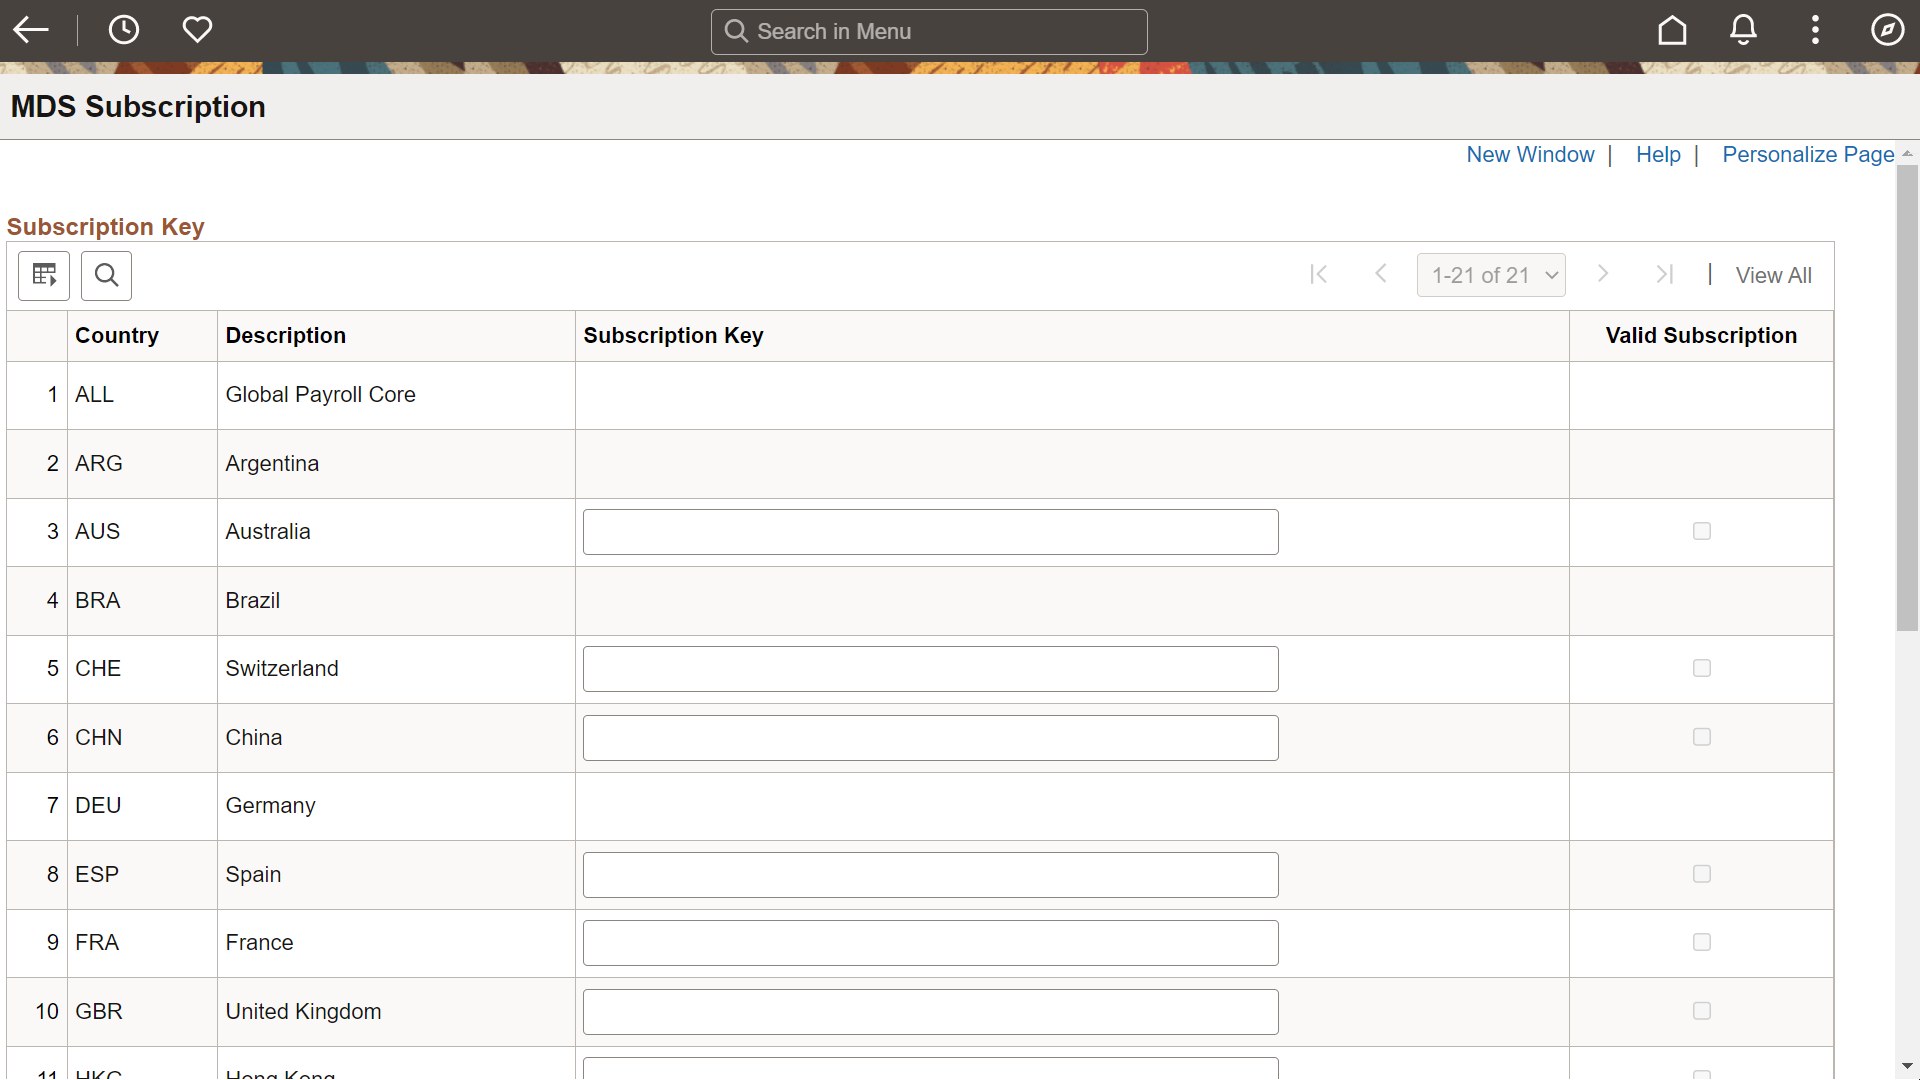
Task: Click the View All link
Action: pyautogui.click(x=1774, y=276)
